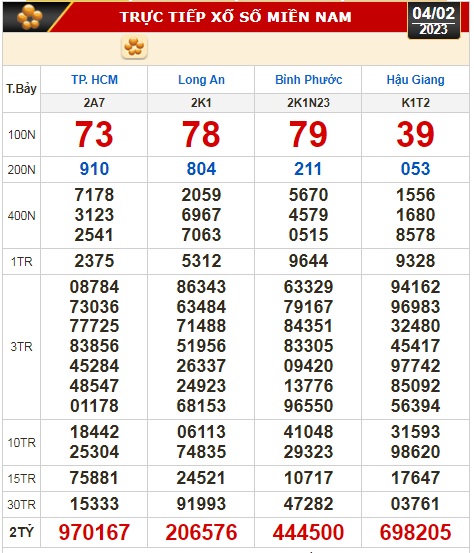This screenshot has width=474, height=553.
Task: Click the jackpot number 698205
Action: pos(415,532)
